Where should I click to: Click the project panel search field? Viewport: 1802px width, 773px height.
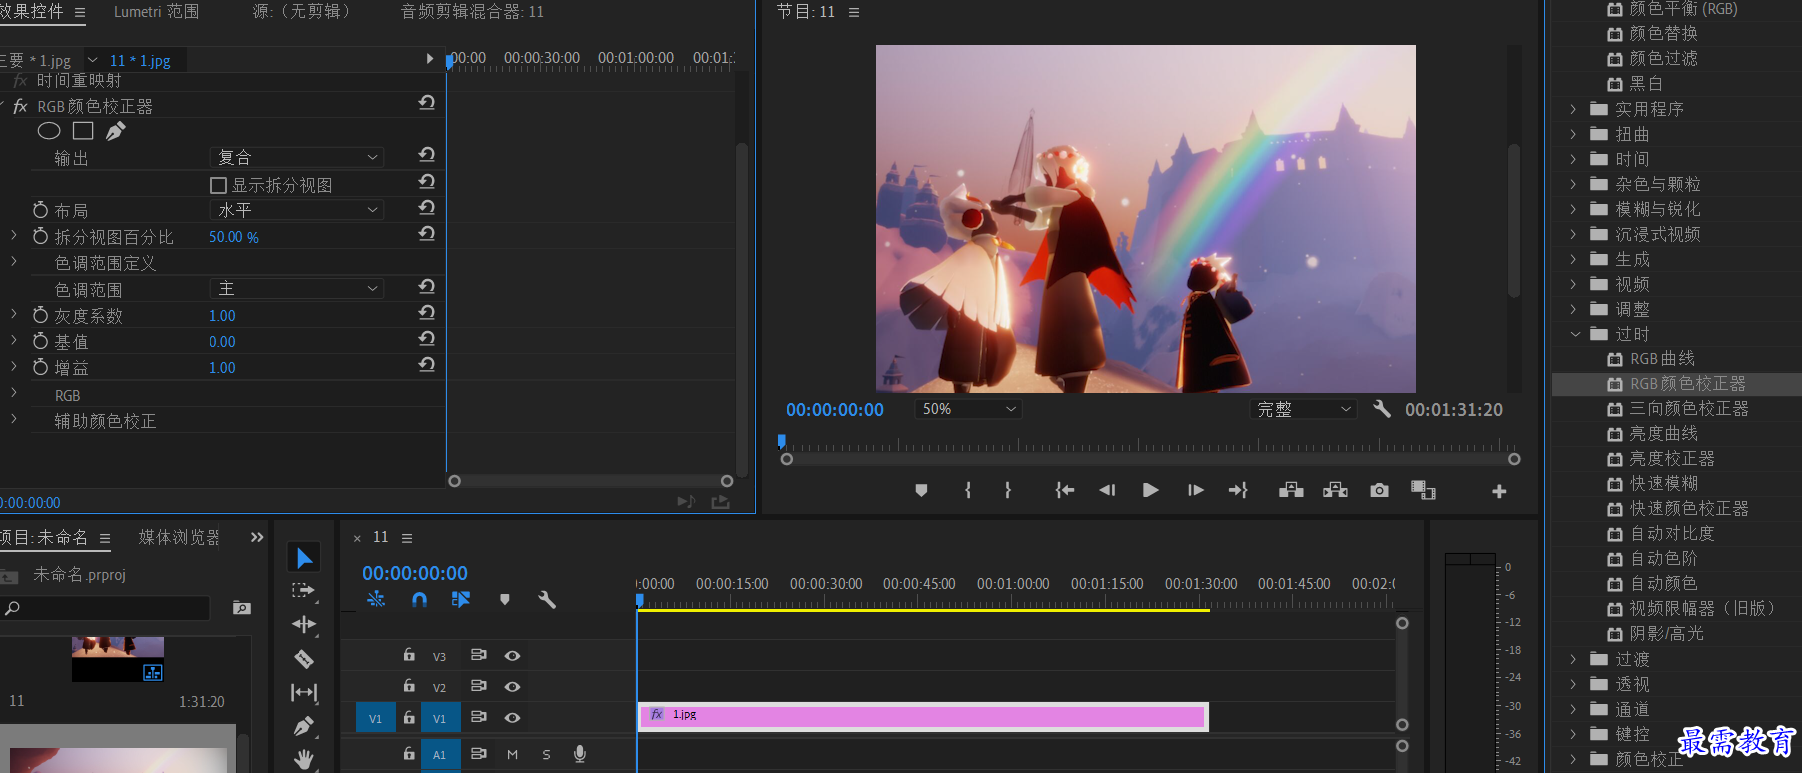(105, 608)
